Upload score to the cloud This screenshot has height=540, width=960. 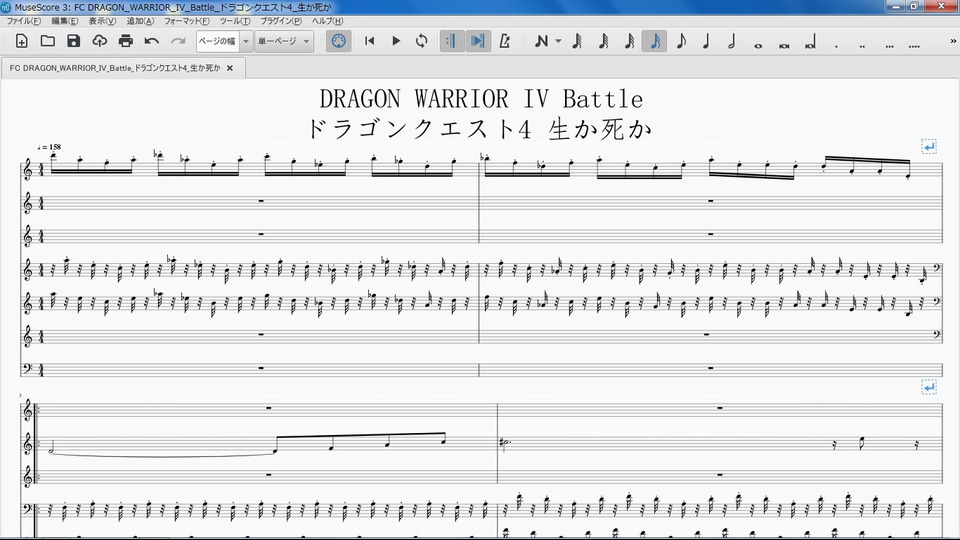99,41
